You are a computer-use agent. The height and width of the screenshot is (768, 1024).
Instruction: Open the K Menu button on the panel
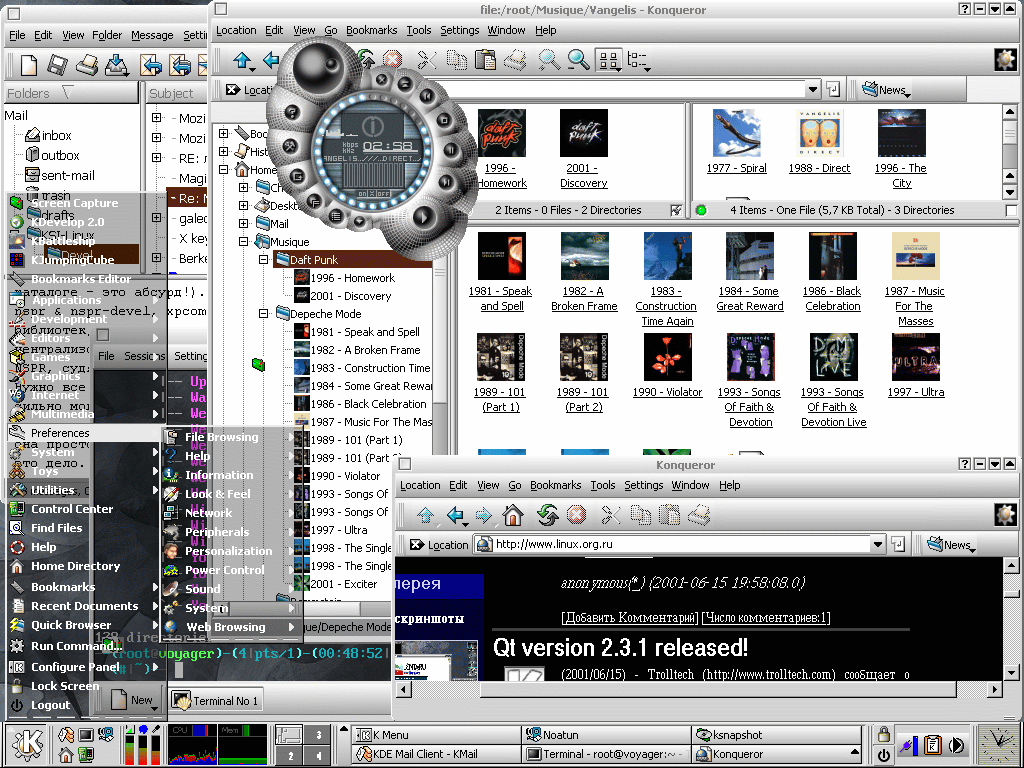pyautogui.click(x=29, y=745)
